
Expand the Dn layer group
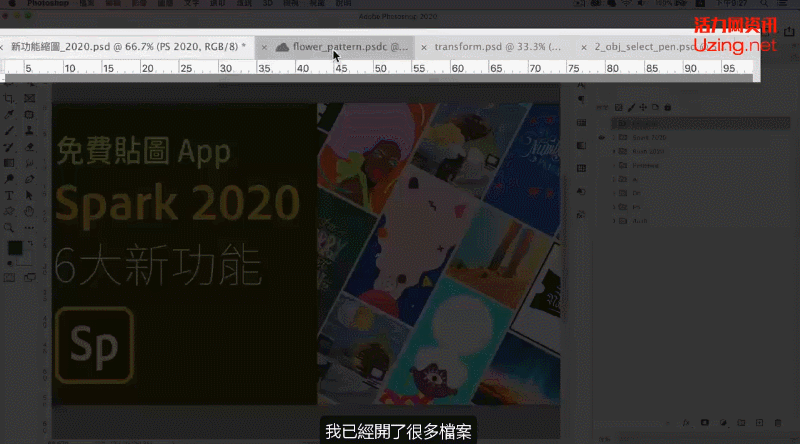pyautogui.click(x=614, y=193)
